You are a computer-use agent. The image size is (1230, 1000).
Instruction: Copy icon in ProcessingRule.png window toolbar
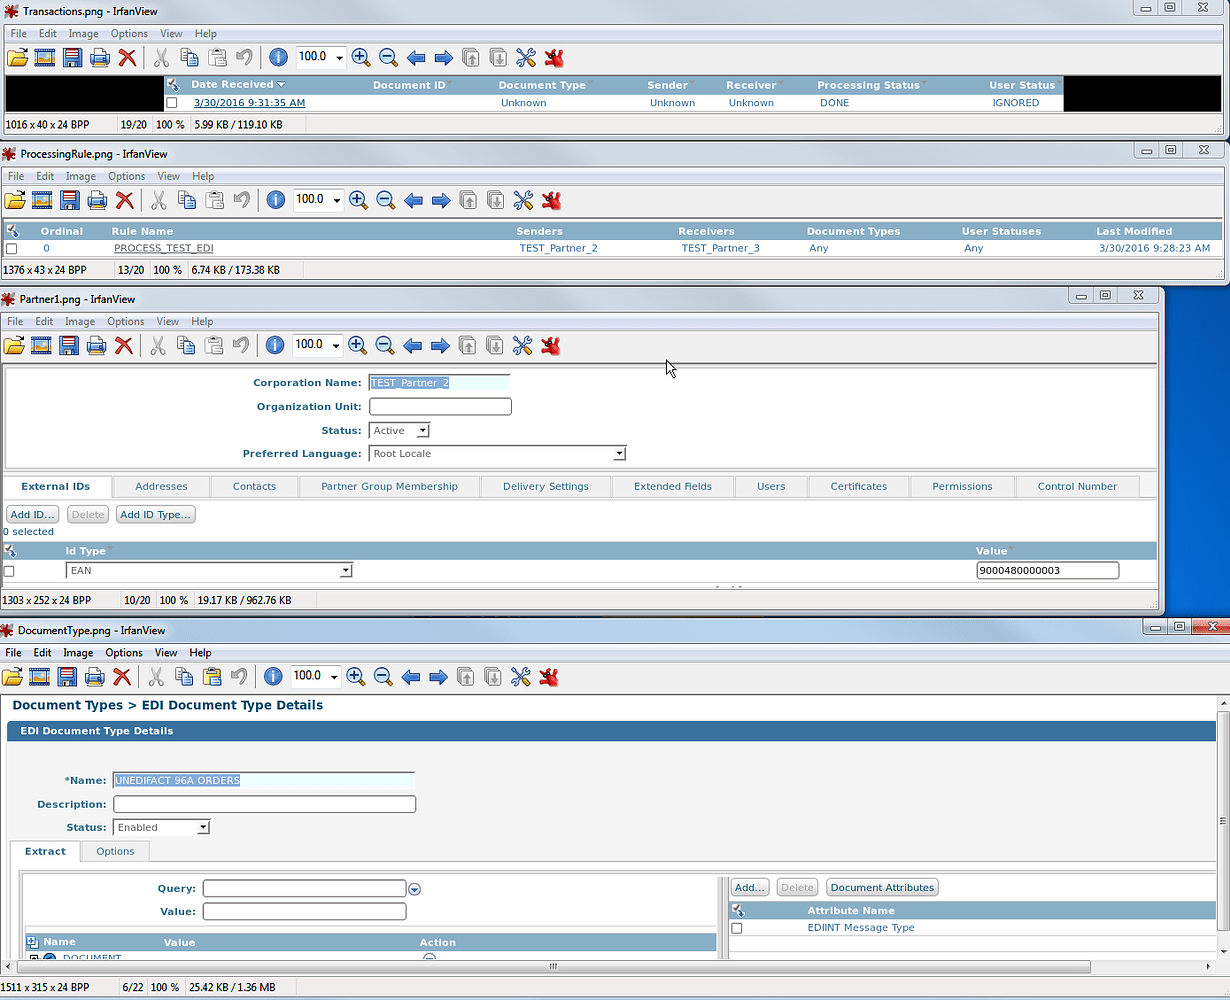tap(186, 201)
